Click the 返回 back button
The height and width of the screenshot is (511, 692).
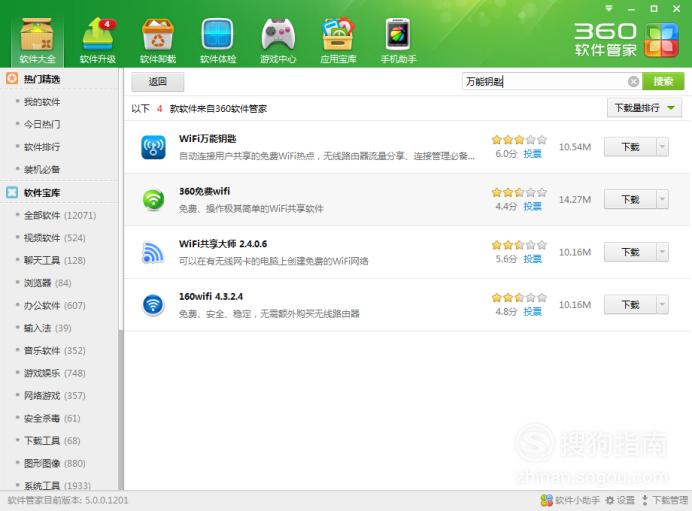[158, 82]
